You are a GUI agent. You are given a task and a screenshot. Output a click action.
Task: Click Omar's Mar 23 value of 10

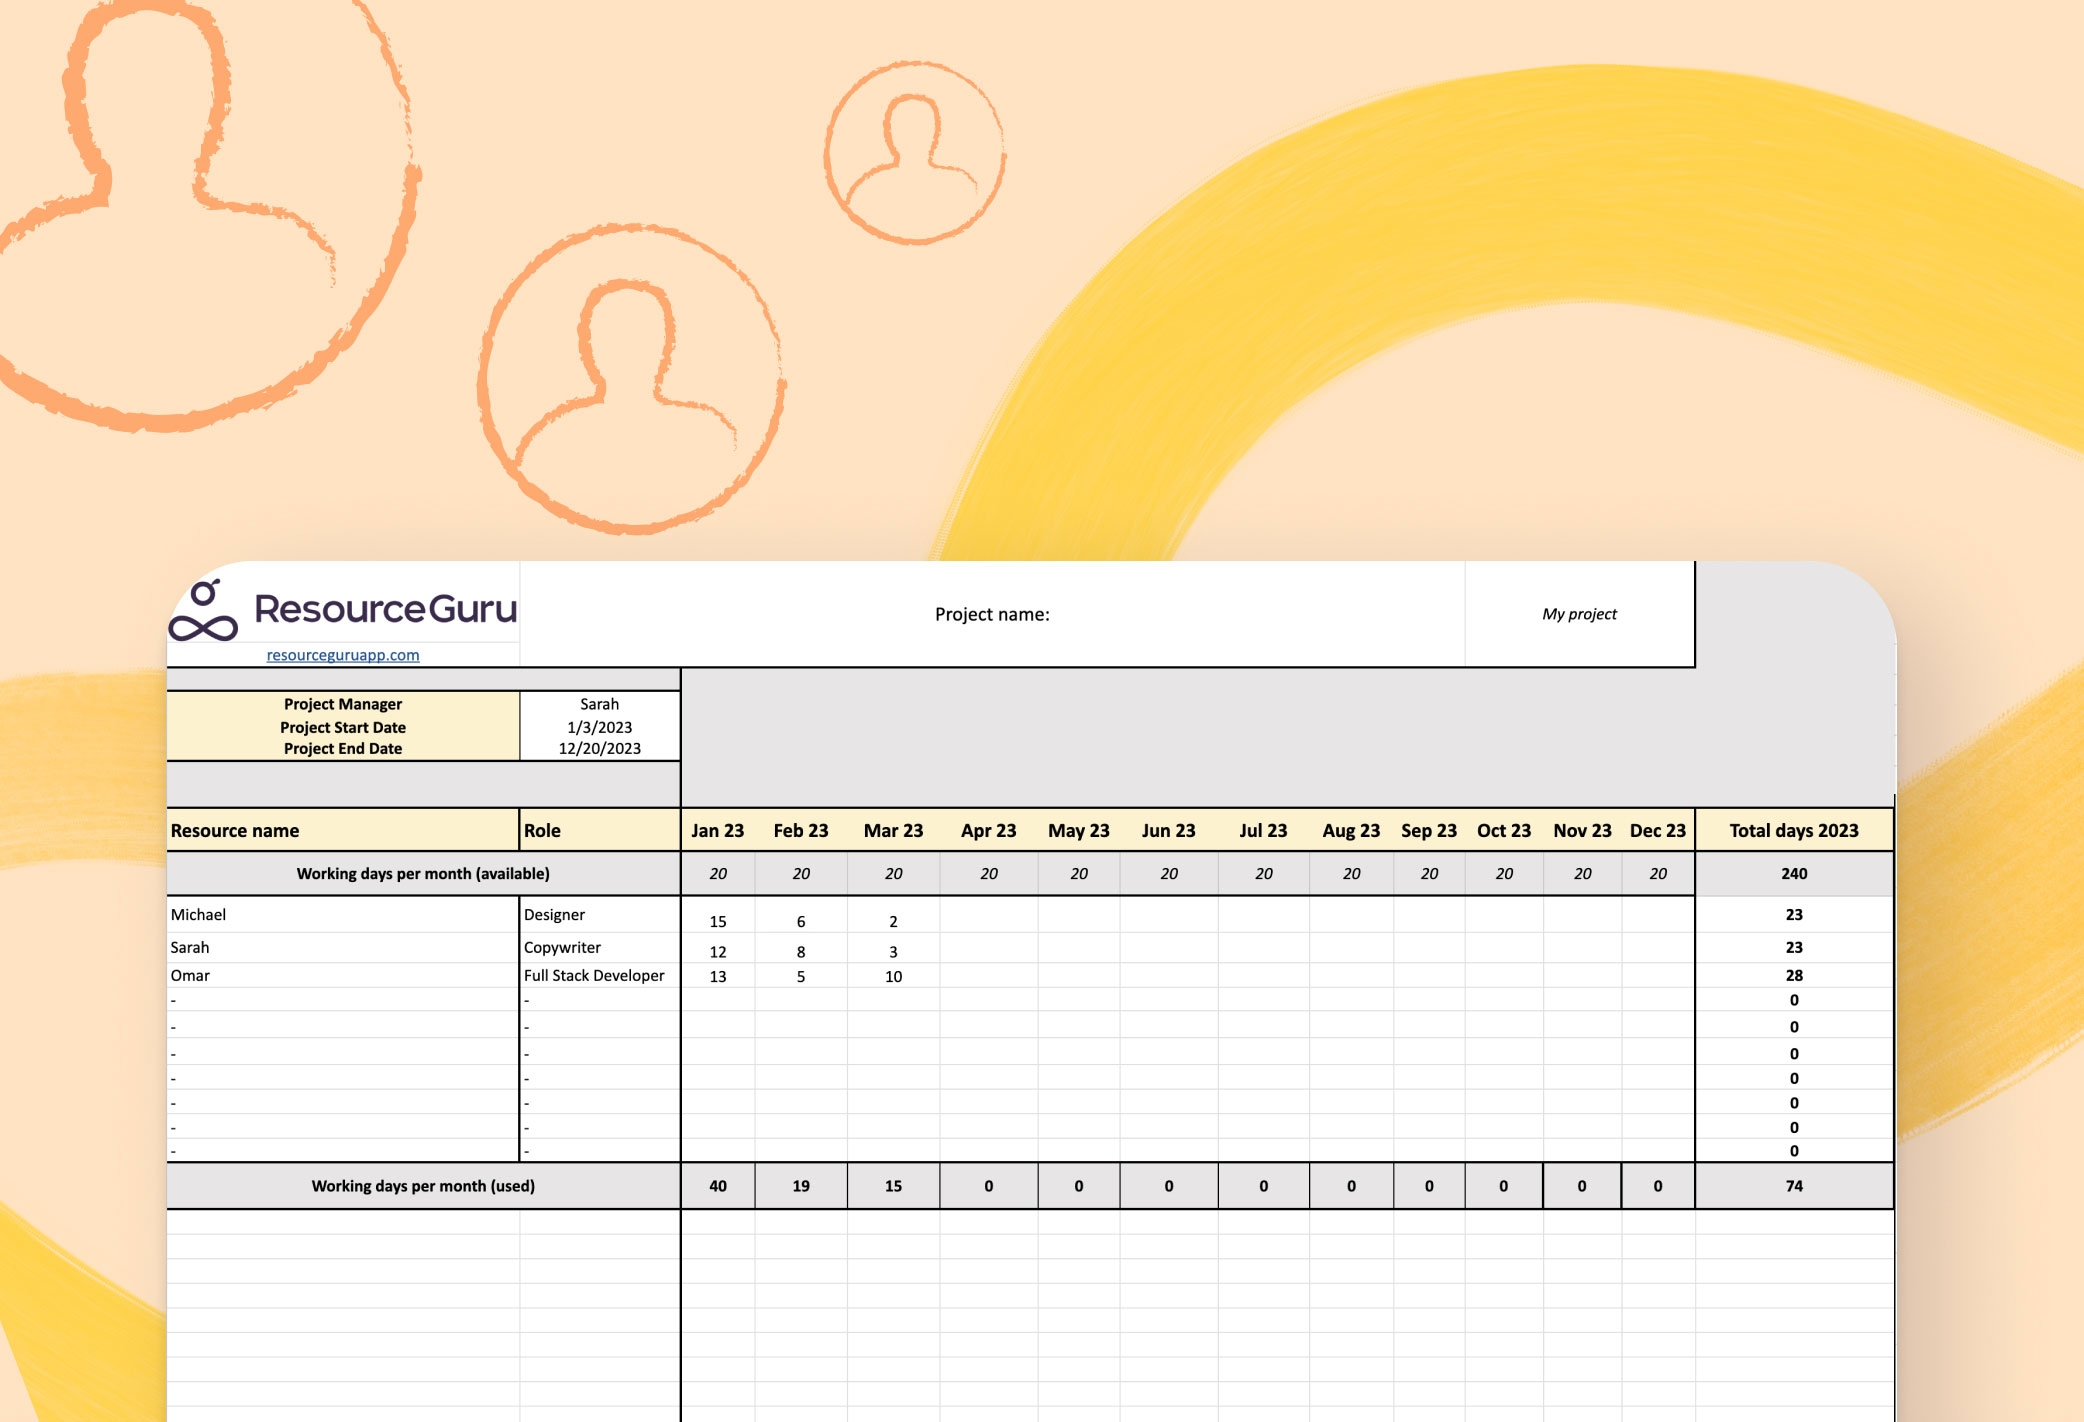coord(893,976)
